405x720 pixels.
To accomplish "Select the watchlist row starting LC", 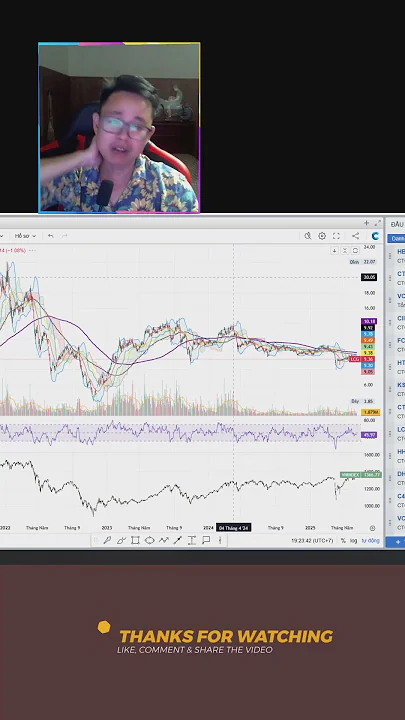I will pos(395,433).
